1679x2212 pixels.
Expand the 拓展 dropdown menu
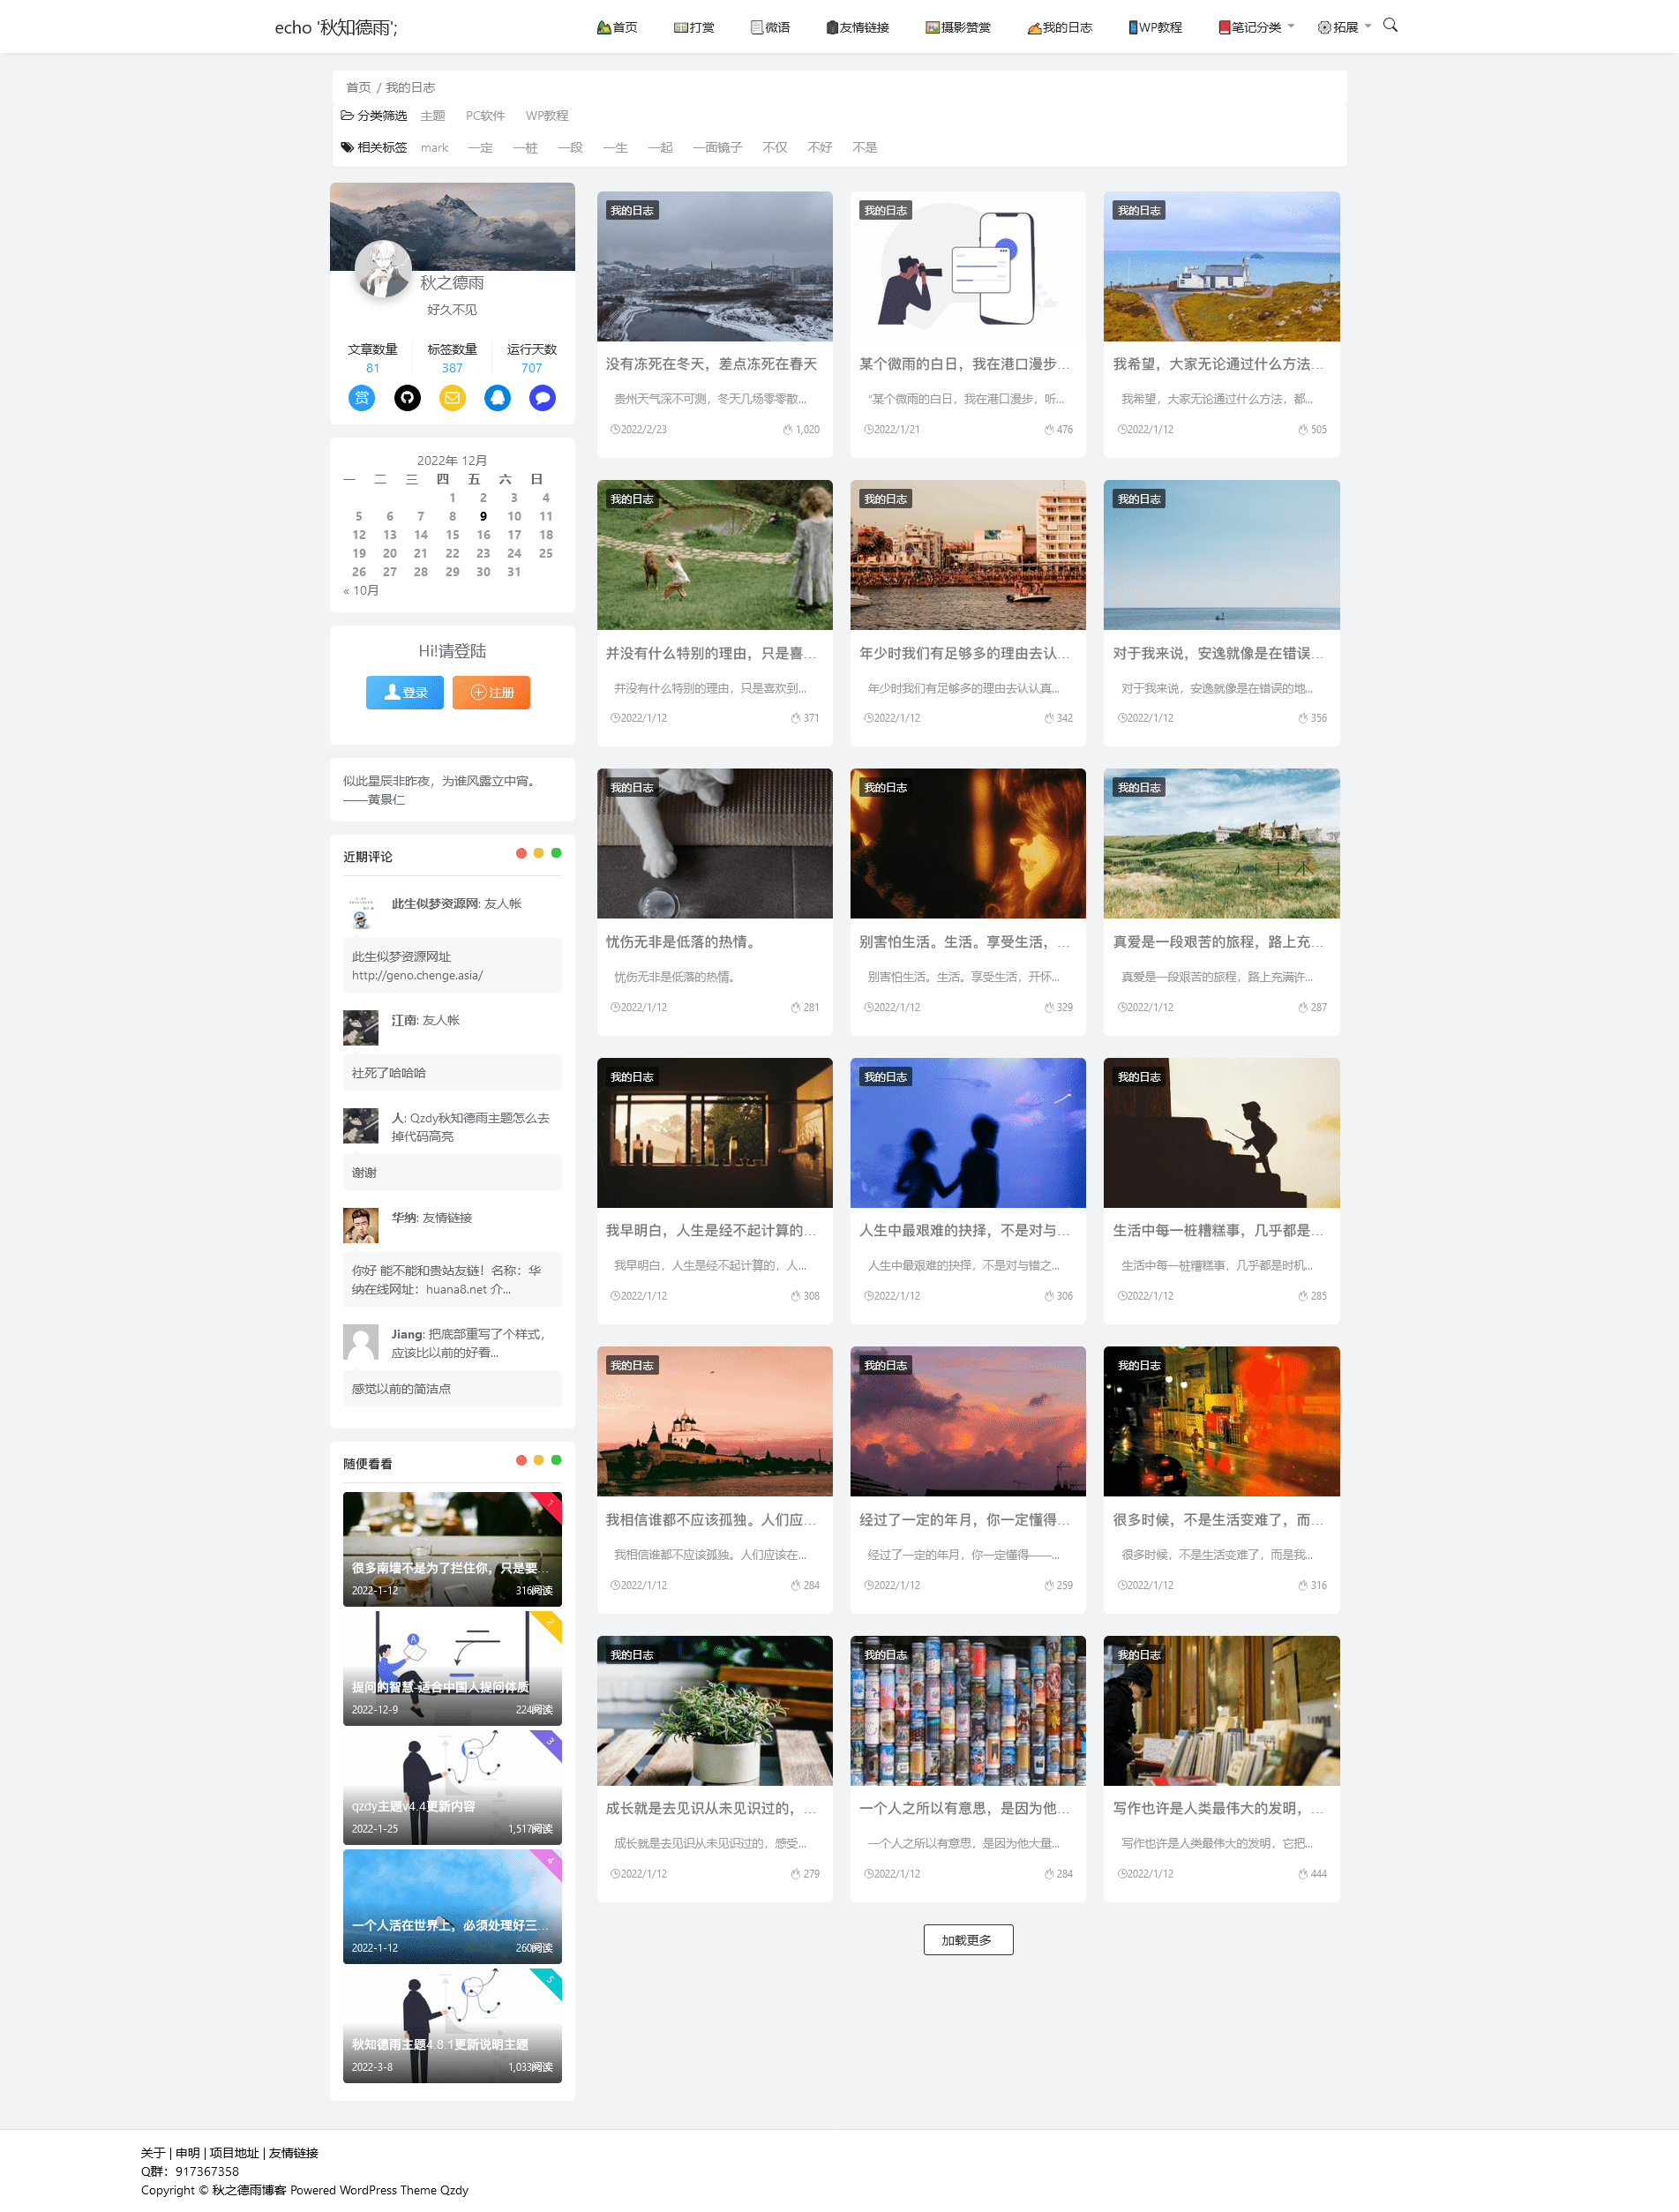click(1344, 27)
